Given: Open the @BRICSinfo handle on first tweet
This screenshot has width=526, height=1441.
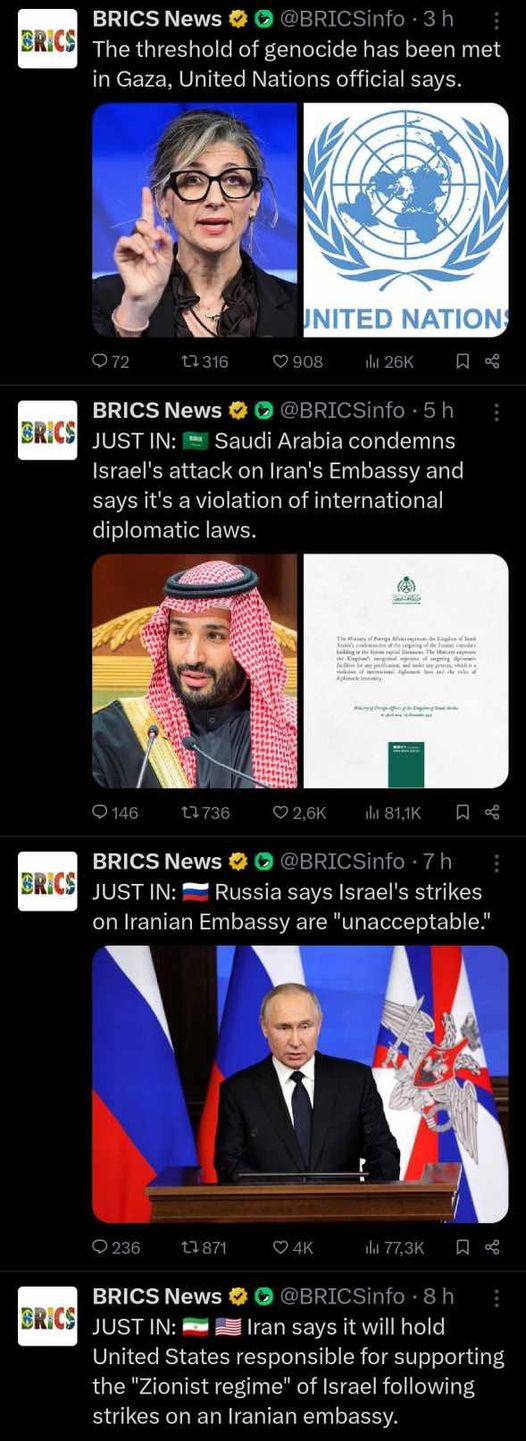Looking at the screenshot, I should [x=342, y=19].
